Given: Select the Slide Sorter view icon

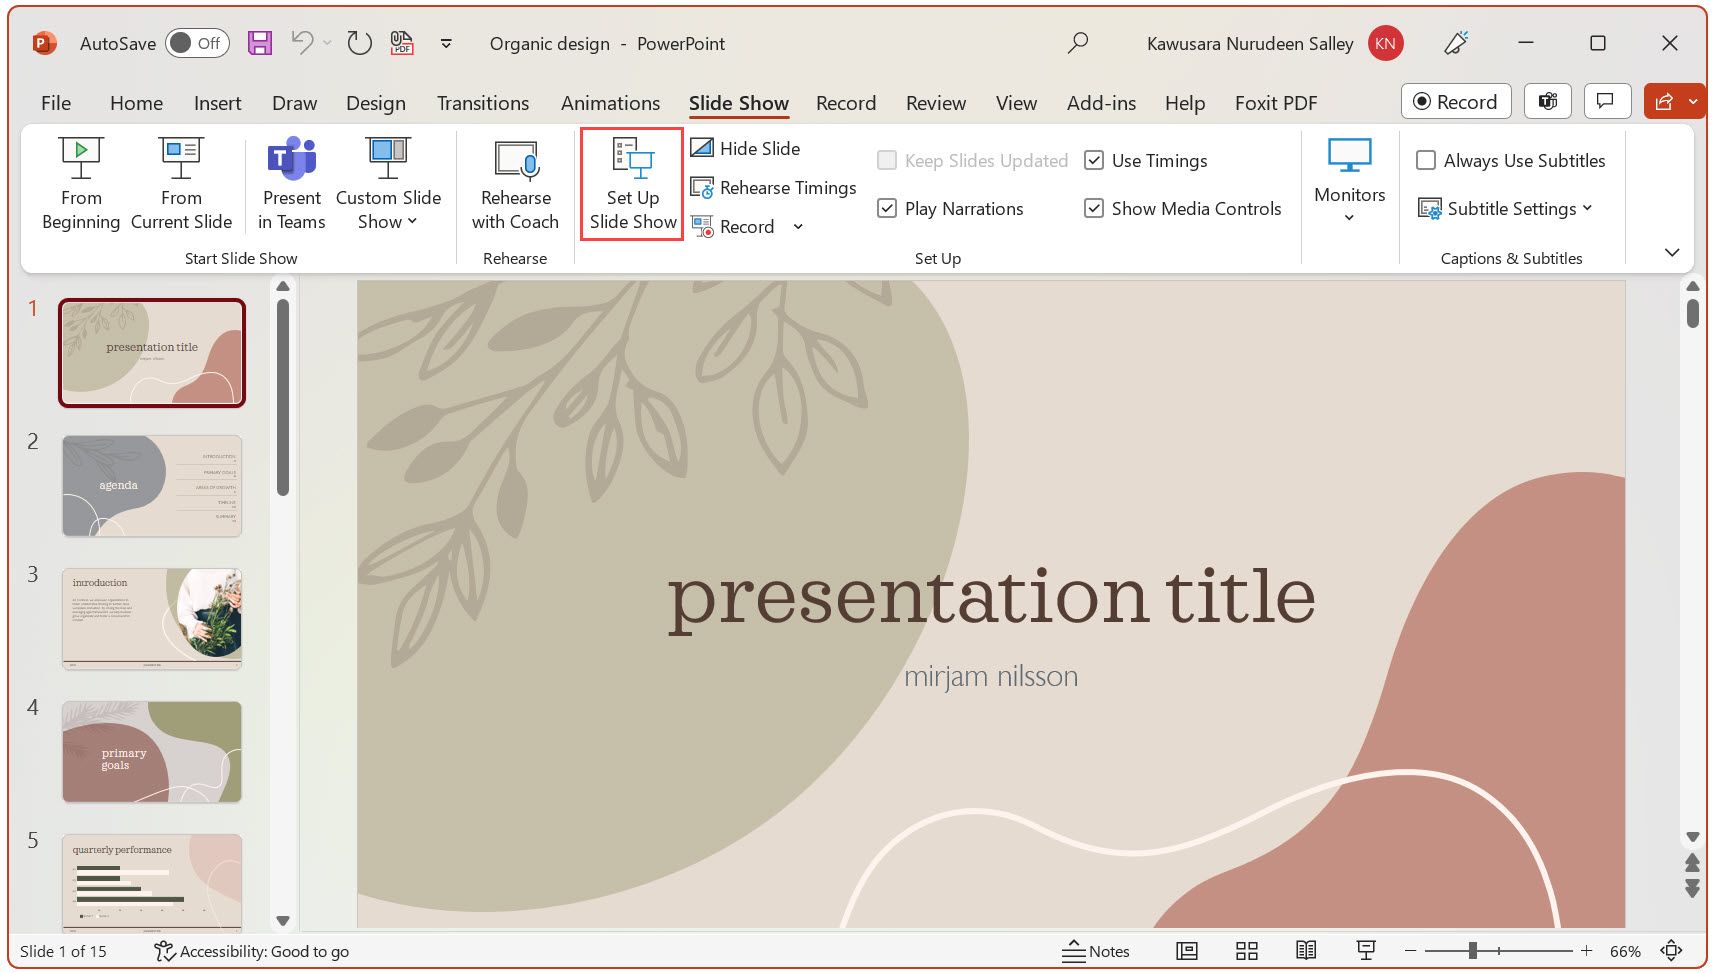Looking at the screenshot, I should click(1246, 951).
